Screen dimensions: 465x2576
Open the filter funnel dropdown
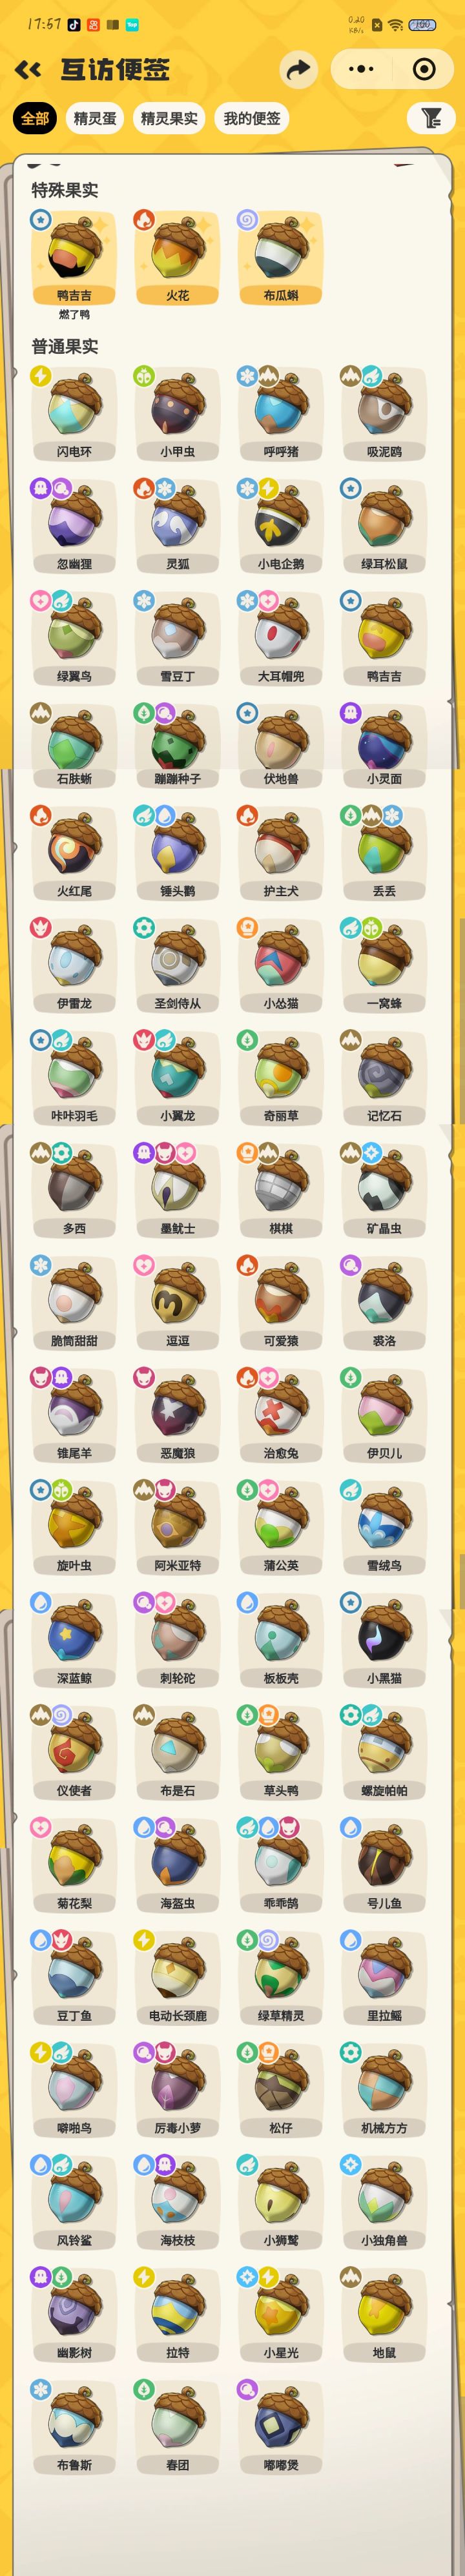(431, 118)
